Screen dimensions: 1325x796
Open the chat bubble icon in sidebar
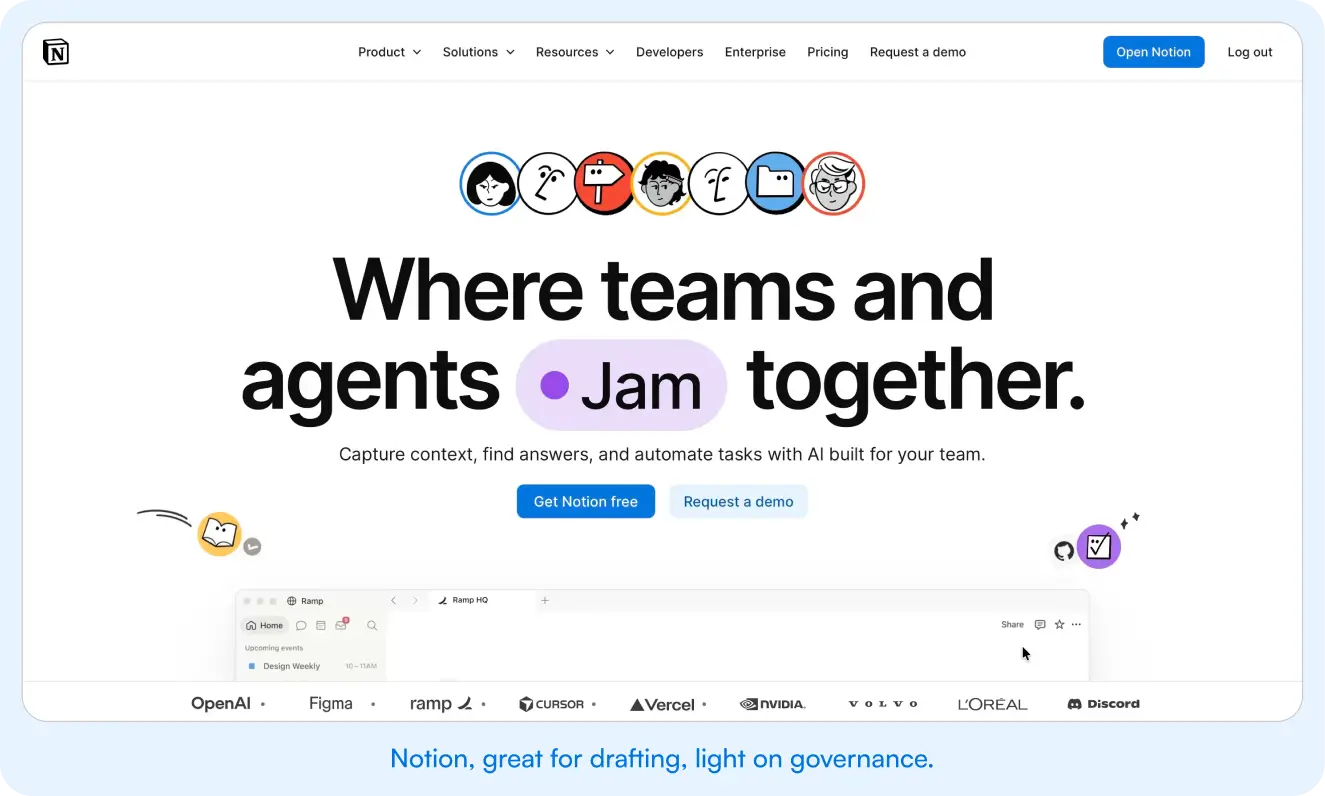pos(301,625)
